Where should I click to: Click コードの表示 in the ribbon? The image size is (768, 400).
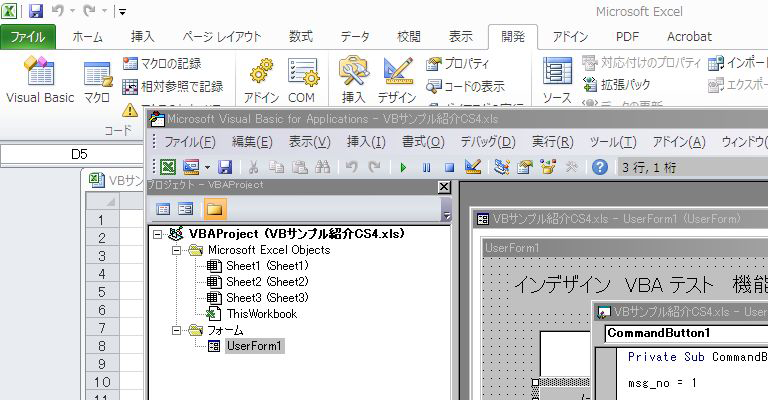[465, 87]
